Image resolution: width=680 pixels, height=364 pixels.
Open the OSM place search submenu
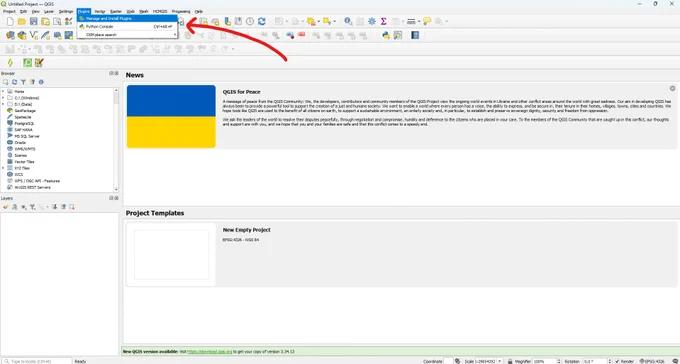(x=127, y=34)
